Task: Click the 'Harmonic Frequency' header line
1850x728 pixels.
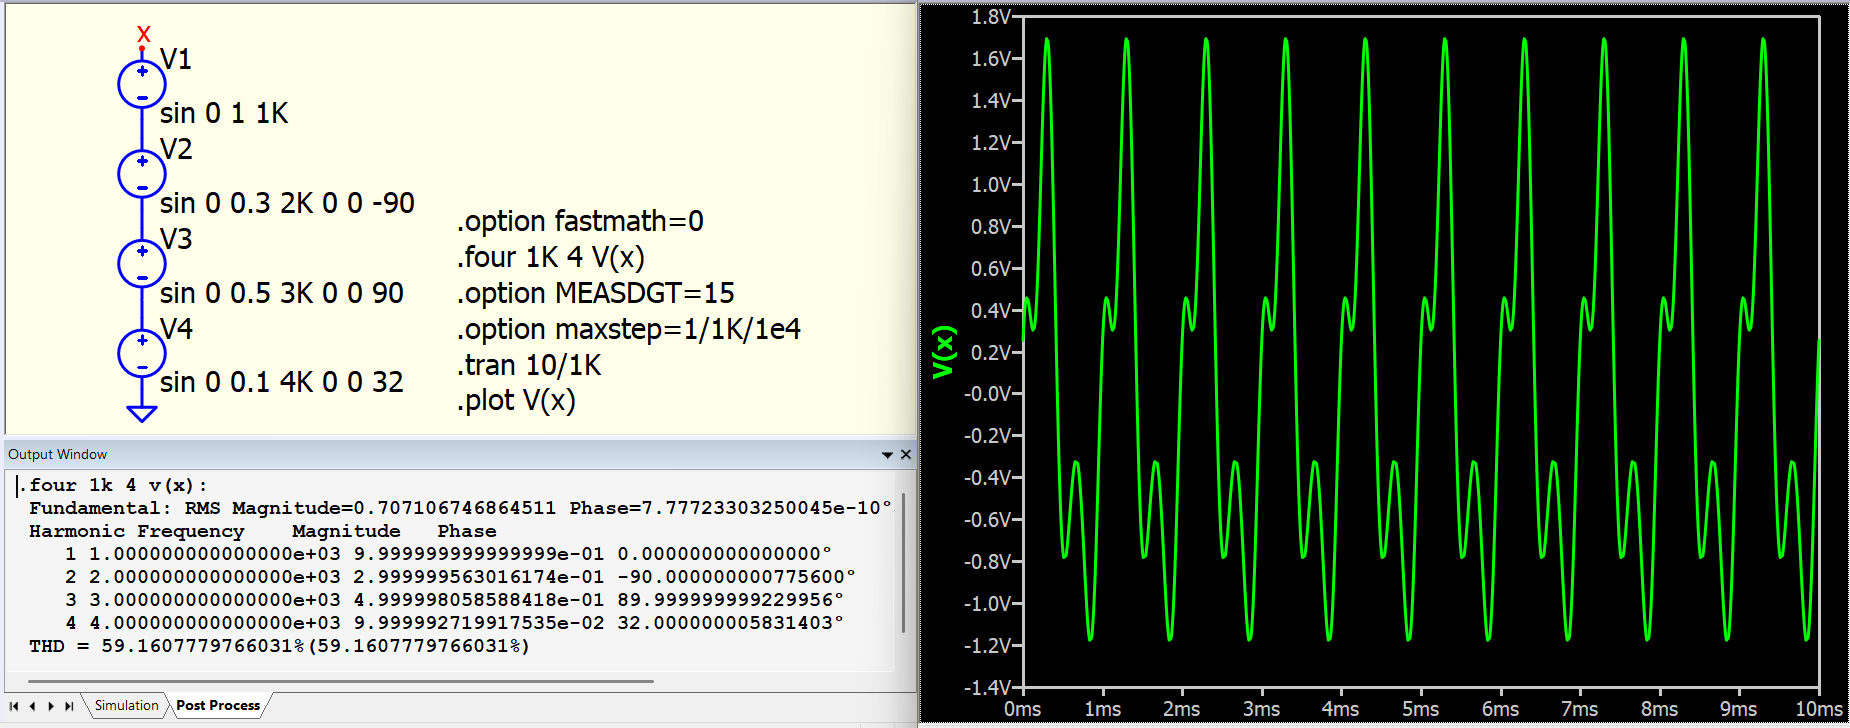Action: (x=136, y=531)
